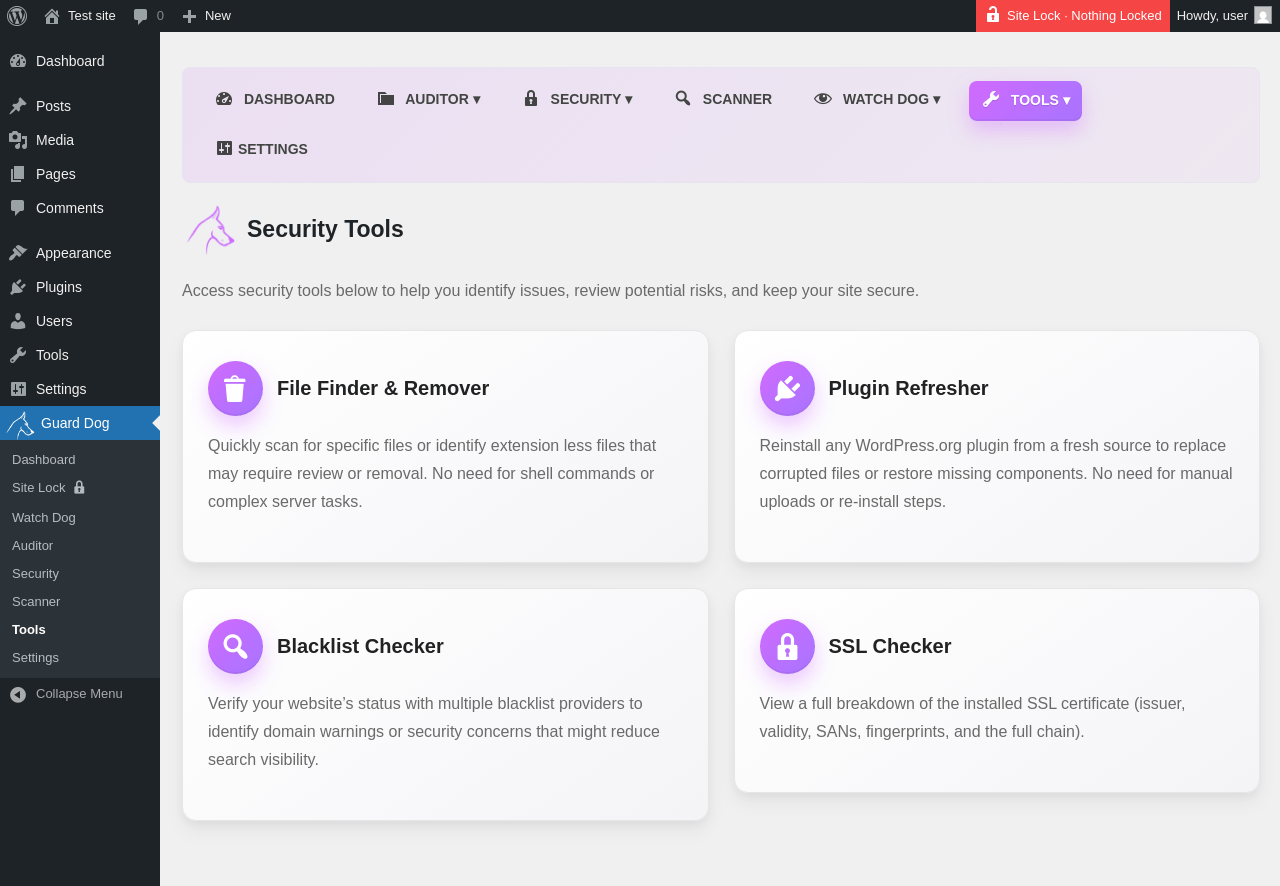
Task: Click the Guard Dog logo beside Security Tools
Action: click(x=210, y=229)
